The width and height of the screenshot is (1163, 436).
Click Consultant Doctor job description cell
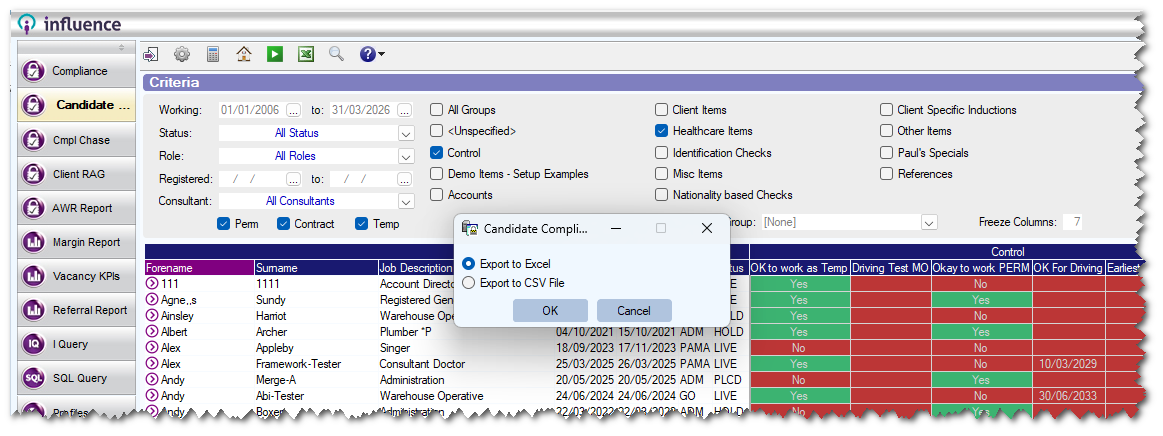click(422, 364)
